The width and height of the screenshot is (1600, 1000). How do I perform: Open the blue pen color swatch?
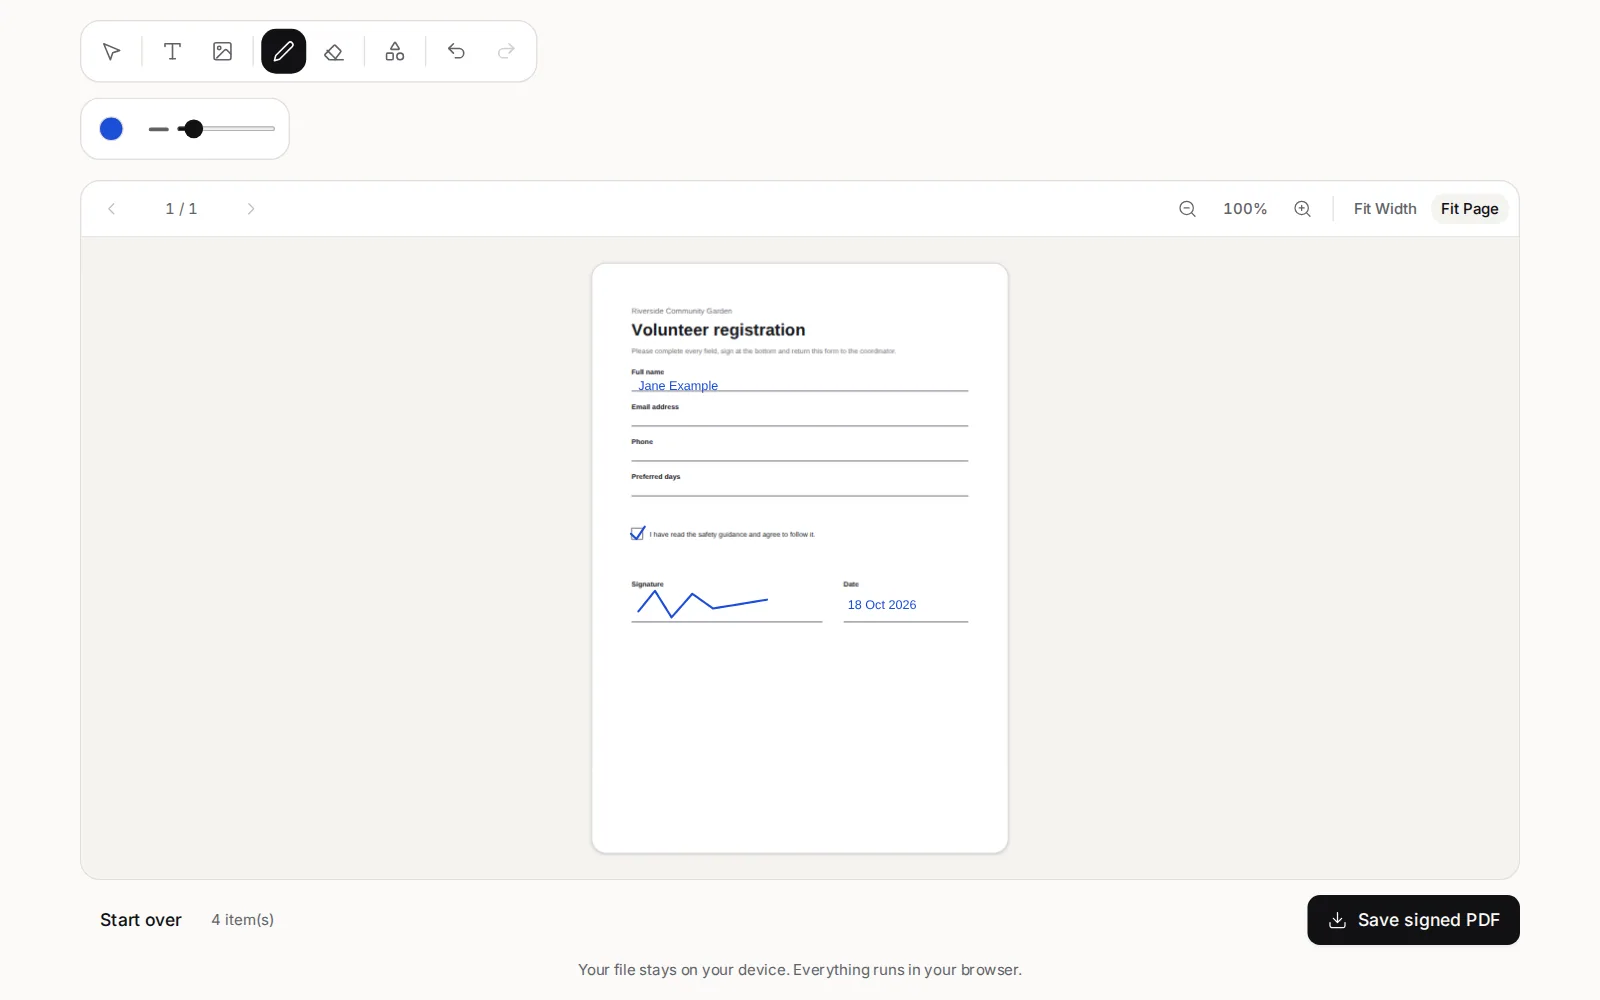click(x=111, y=129)
